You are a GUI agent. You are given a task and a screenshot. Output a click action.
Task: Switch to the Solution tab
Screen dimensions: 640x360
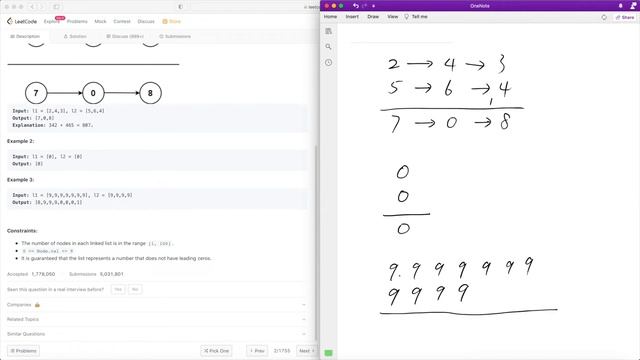pos(75,36)
